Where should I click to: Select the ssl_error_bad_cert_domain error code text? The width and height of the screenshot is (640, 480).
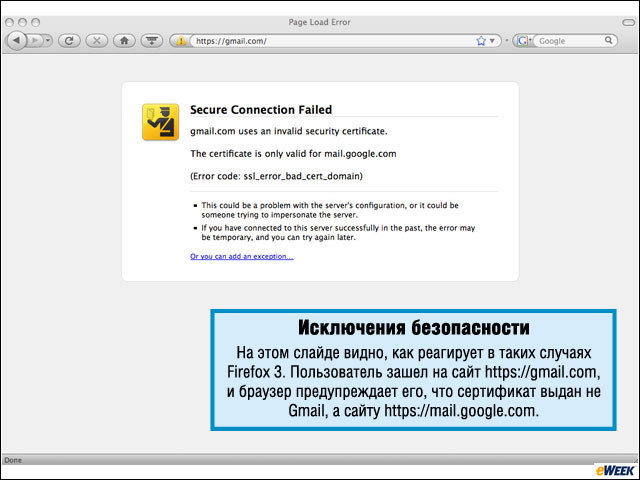(302, 176)
